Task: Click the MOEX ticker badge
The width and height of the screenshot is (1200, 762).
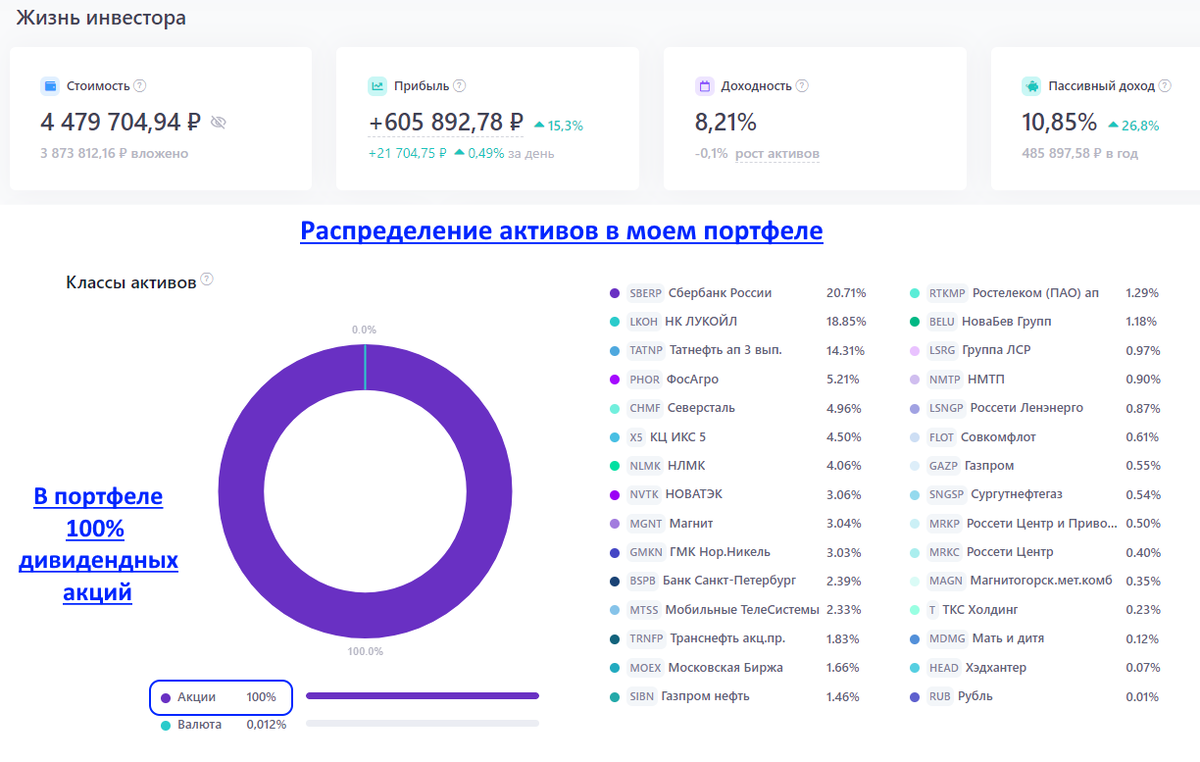Action: click(645, 668)
